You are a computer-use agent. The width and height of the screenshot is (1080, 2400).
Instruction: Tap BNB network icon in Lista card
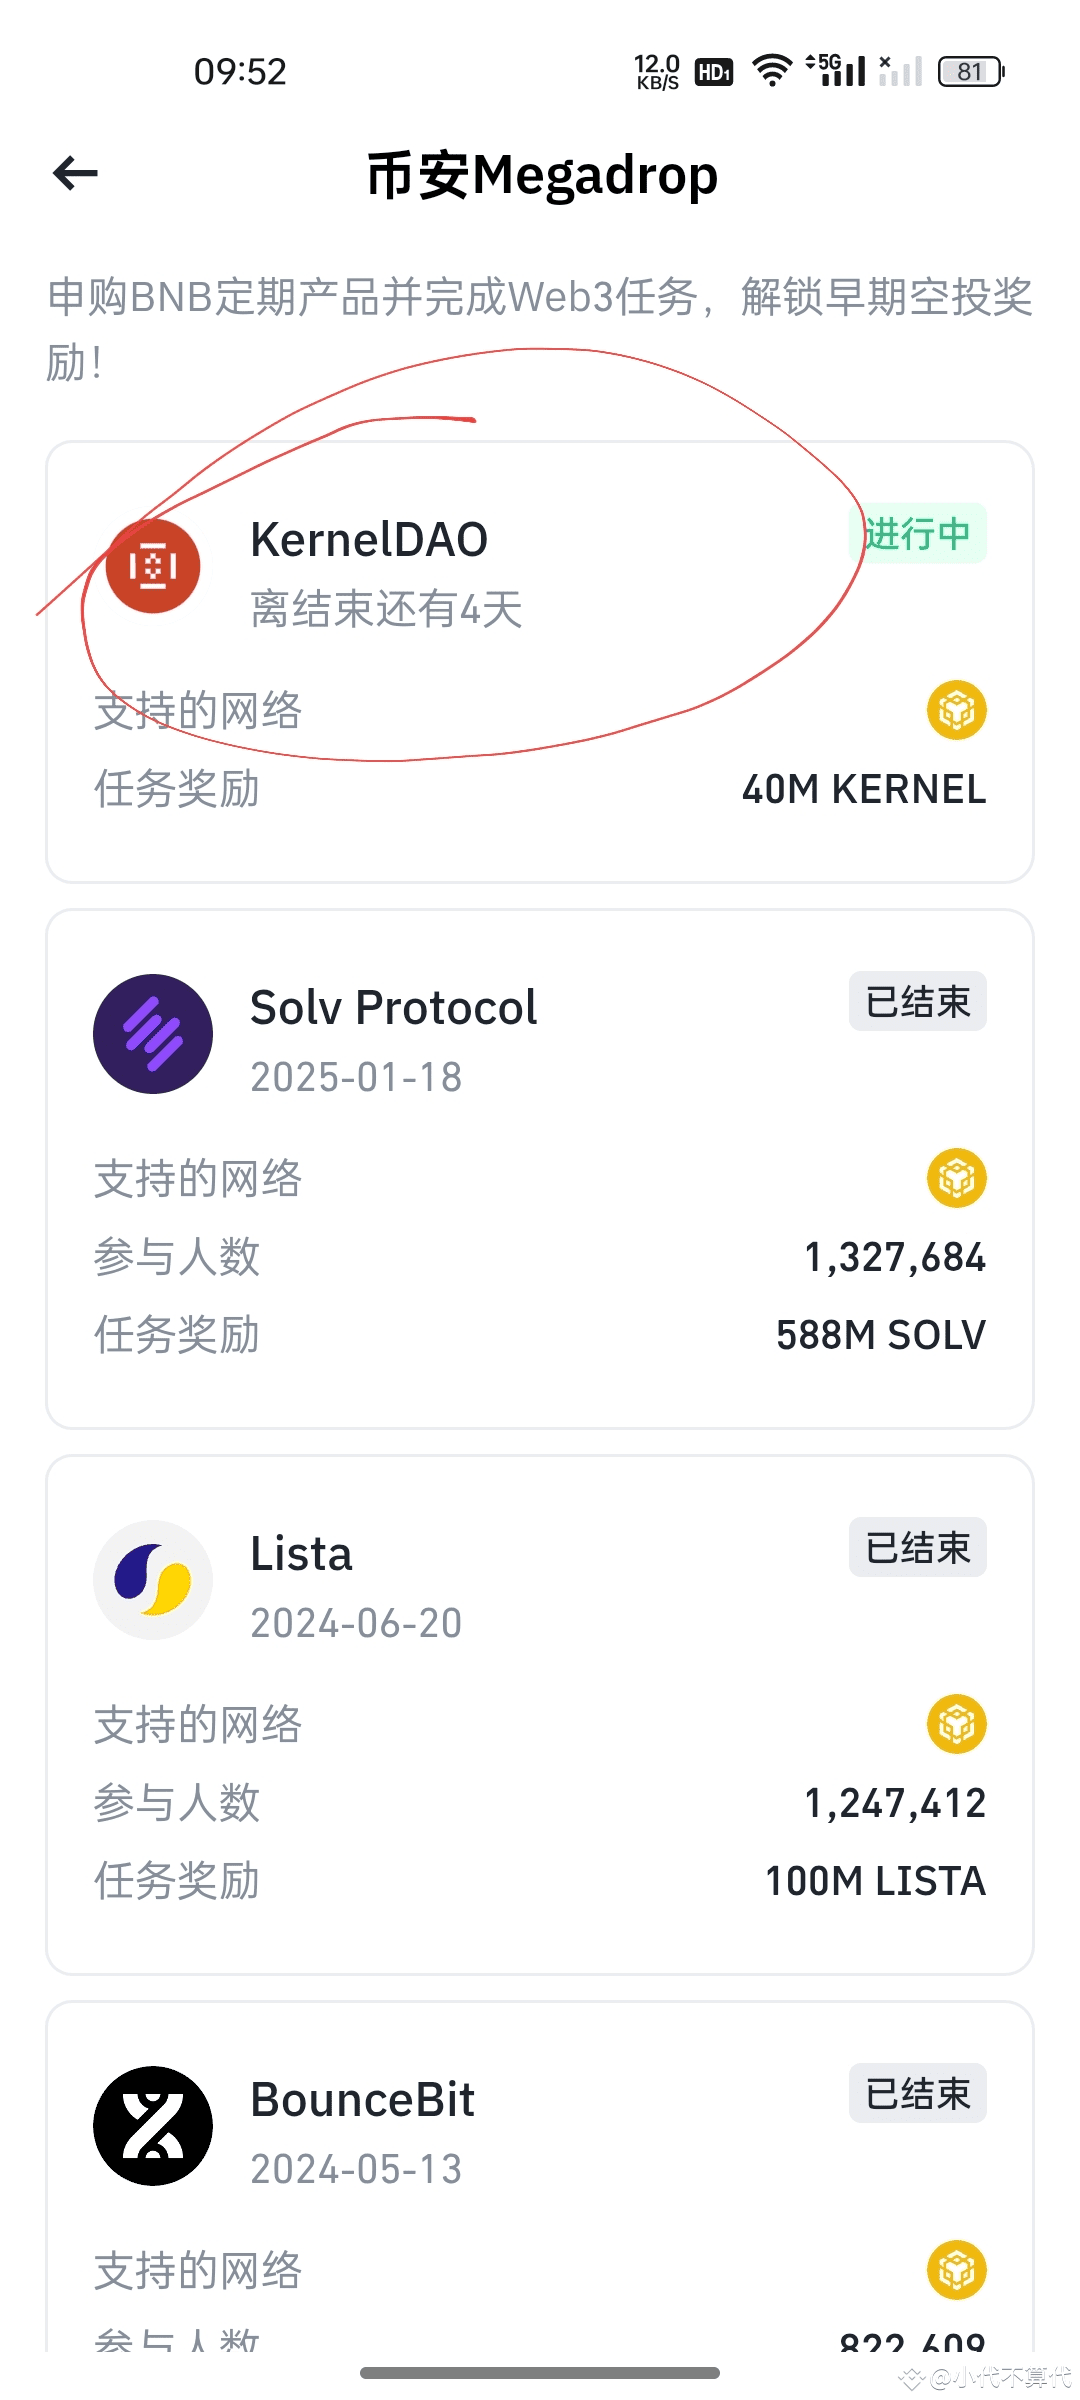point(957,1724)
